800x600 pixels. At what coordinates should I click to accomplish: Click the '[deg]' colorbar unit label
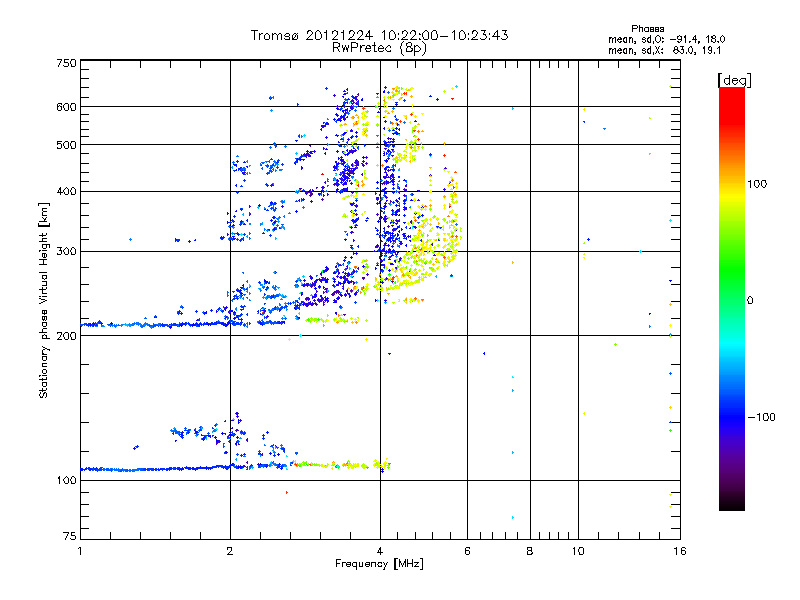[x=734, y=80]
